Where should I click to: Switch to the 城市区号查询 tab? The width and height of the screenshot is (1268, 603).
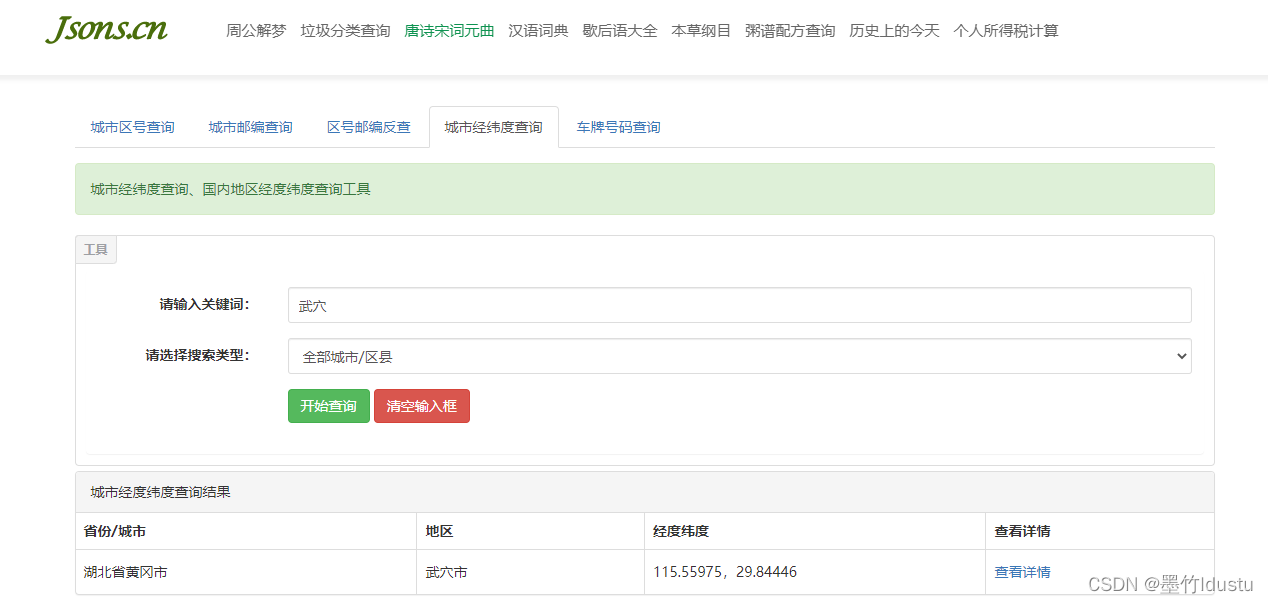pos(132,127)
